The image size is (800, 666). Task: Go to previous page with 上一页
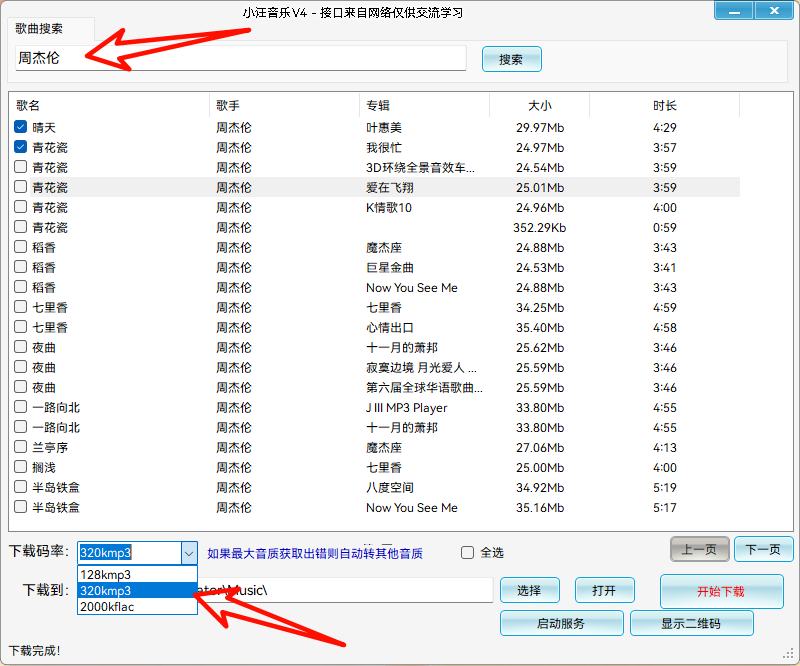(699, 550)
